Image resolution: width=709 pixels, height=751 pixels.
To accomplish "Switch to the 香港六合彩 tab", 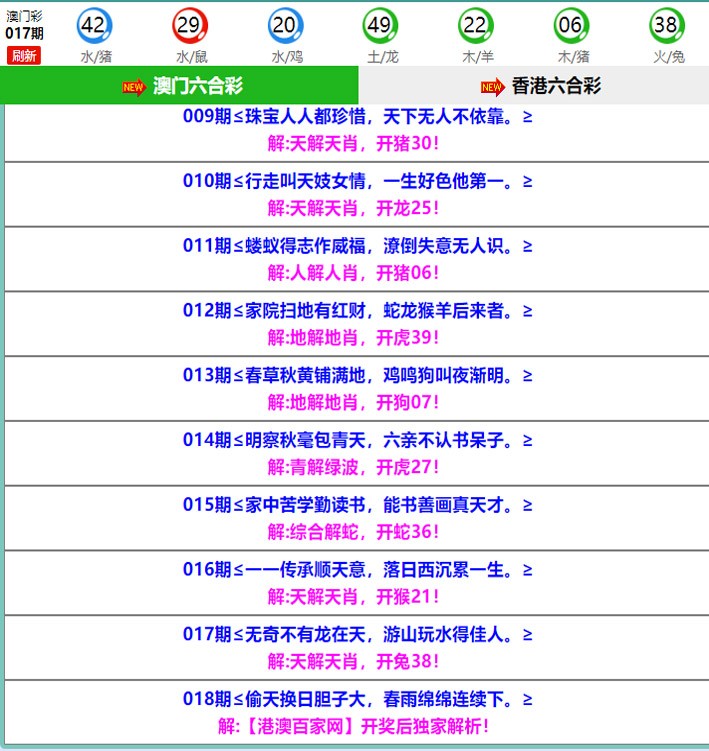I will pyautogui.click(x=556, y=86).
